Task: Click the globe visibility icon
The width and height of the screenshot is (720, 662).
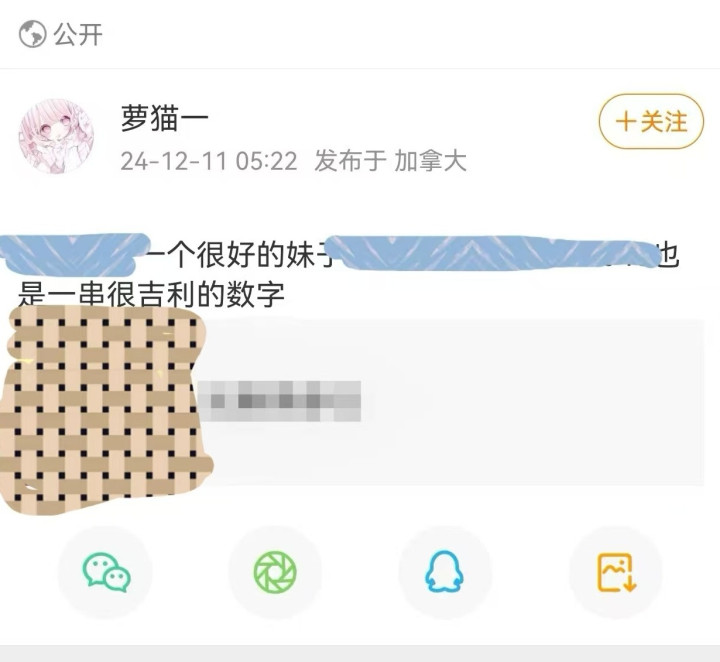Action: pos(33,34)
